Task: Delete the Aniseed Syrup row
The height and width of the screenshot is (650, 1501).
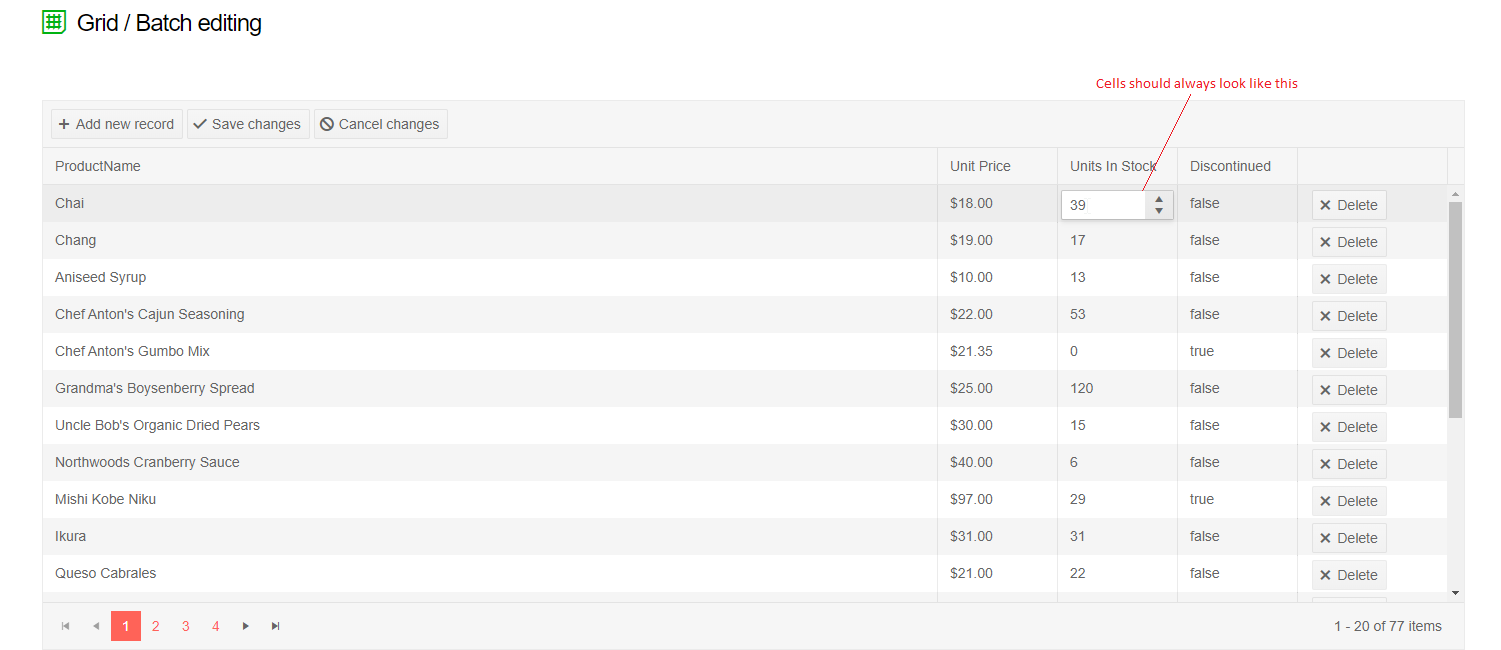Action: coord(1349,279)
